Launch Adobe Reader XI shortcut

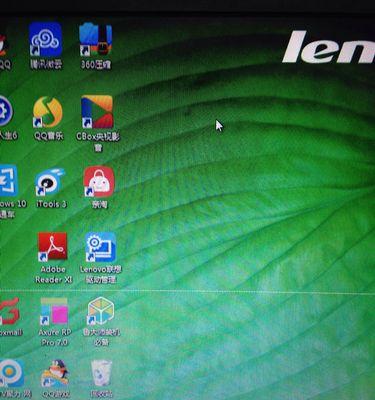pos(53,247)
